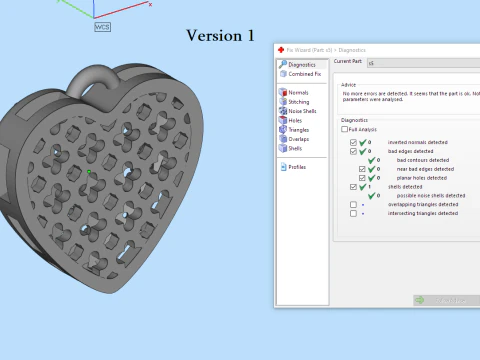This screenshot has width=480, height=360.
Task: Click the shells detected label
Action: click(x=405, y=187)
